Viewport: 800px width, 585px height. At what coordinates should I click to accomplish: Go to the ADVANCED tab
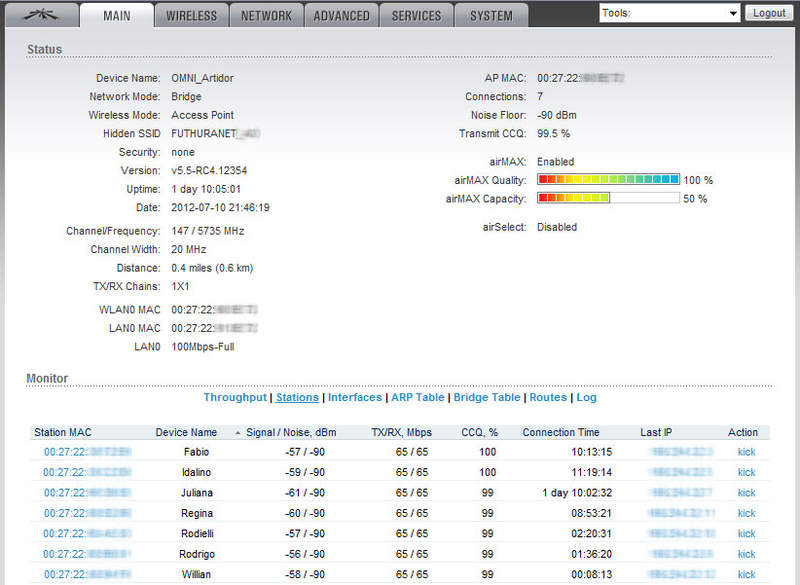[341, 16]
